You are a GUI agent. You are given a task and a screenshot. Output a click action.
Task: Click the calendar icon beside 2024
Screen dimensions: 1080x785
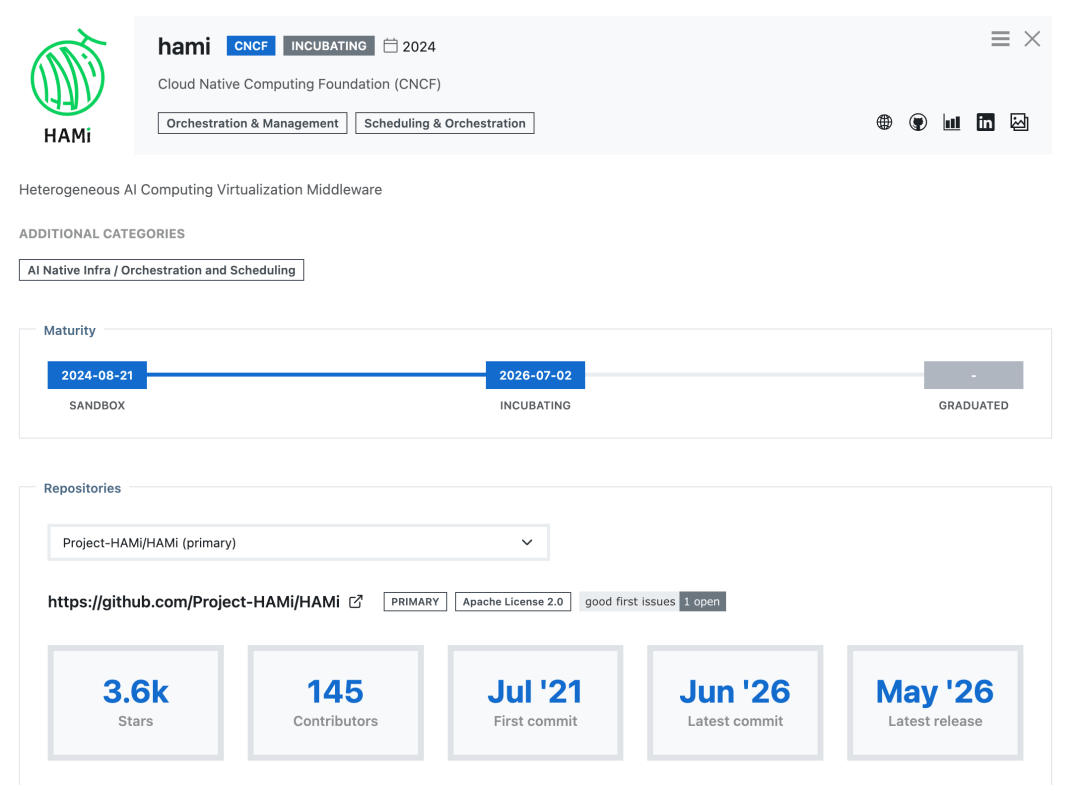point(391,45)
